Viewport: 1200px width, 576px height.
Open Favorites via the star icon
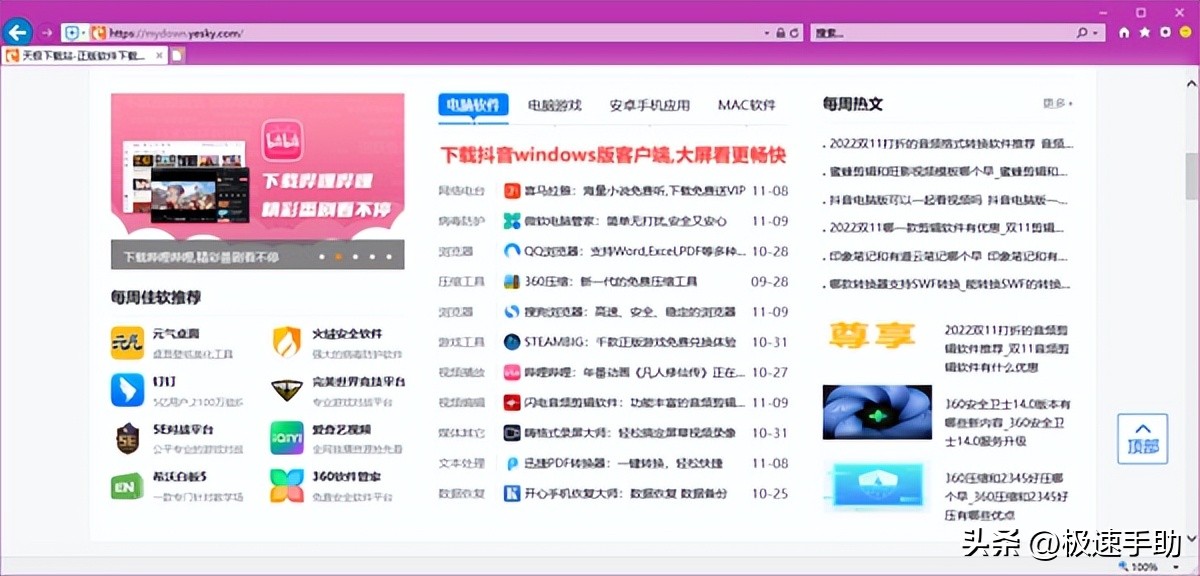pos(1144,31)
